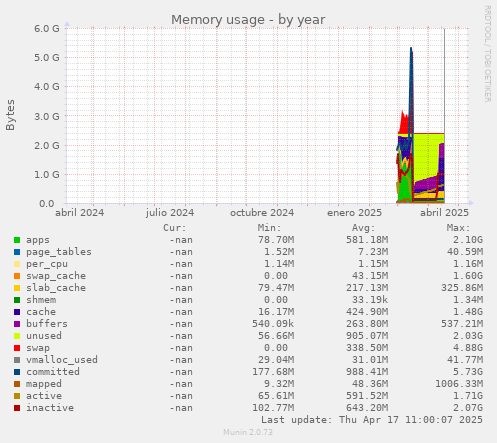Click the blue page_tables legend swatch
The image size is (497, 443).
click(x=17, y=252)
